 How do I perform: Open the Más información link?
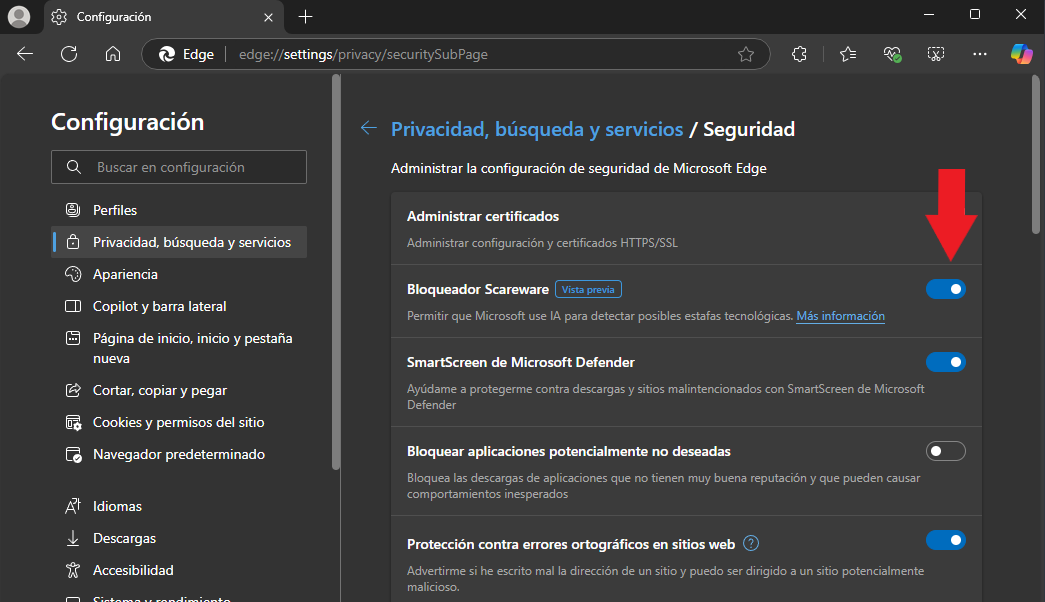(x=840, y=316)
